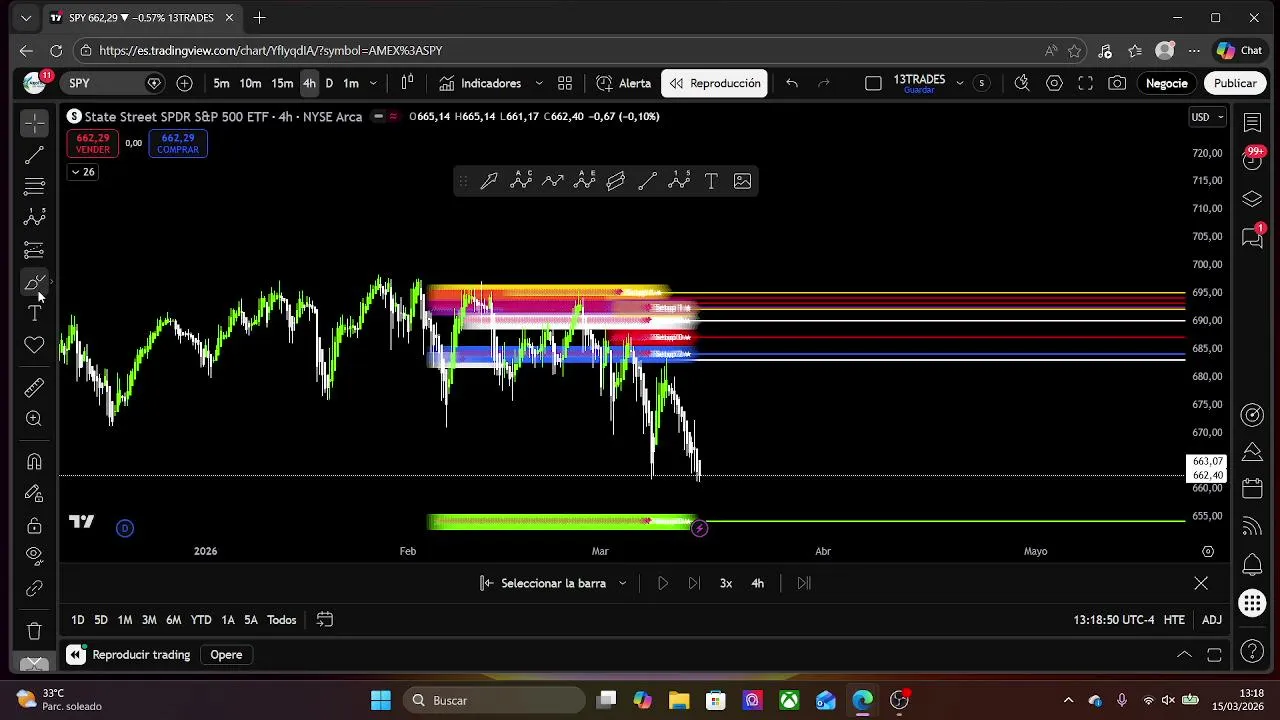Image resolution: width=1280 pixels, height=720 pixels.
Task: Open the alerts clock panel with 99+ badge
Action: coord(1252,160)
